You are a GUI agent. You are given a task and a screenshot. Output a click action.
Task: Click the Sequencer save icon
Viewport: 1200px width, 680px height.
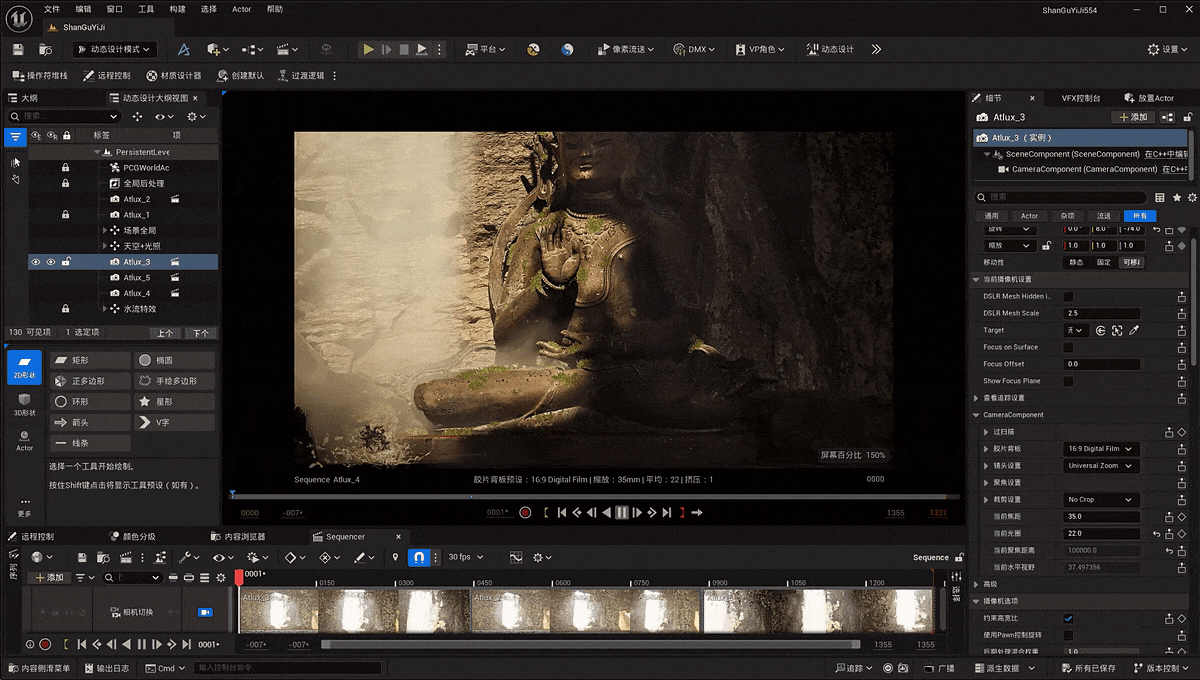point(82,557)
